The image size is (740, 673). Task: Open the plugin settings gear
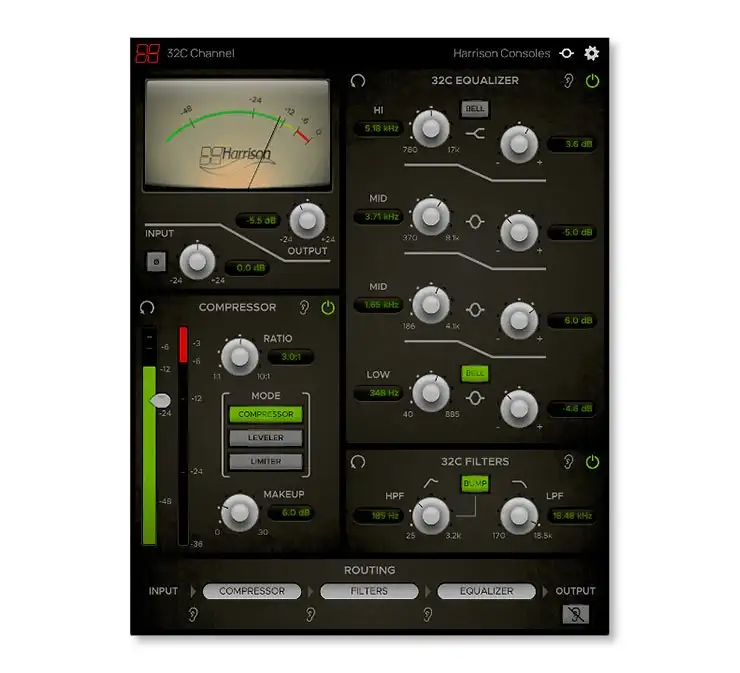pyautogui.click(x=591, y=53)
